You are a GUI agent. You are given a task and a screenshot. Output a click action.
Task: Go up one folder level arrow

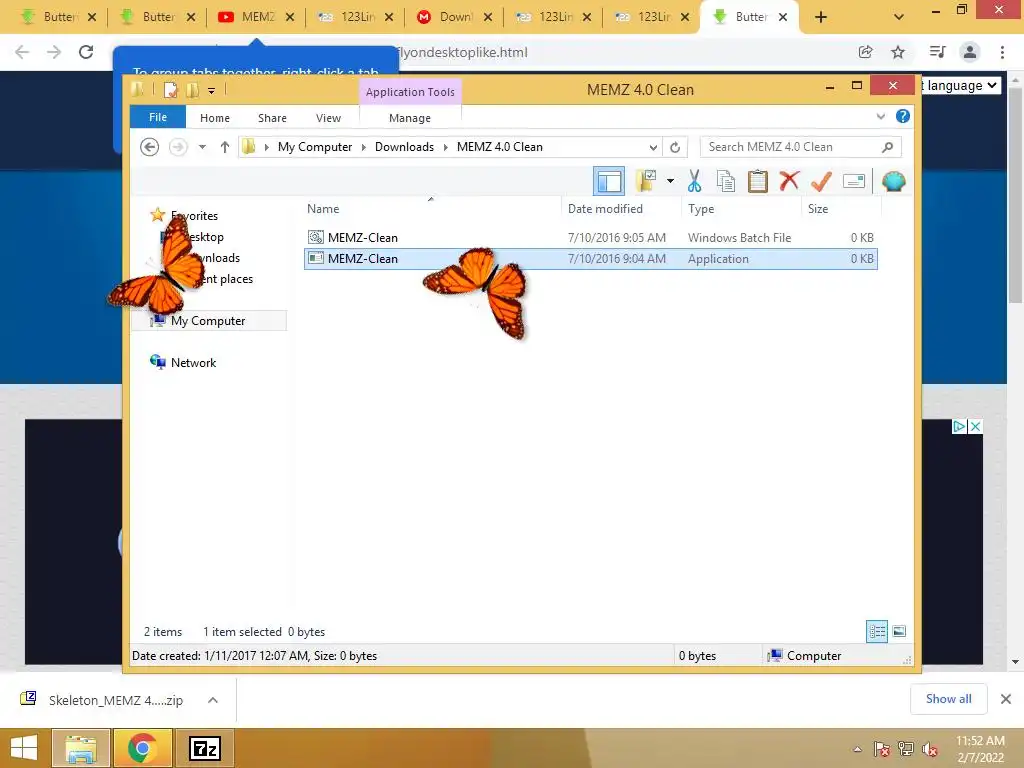click(x=225, y=147)
